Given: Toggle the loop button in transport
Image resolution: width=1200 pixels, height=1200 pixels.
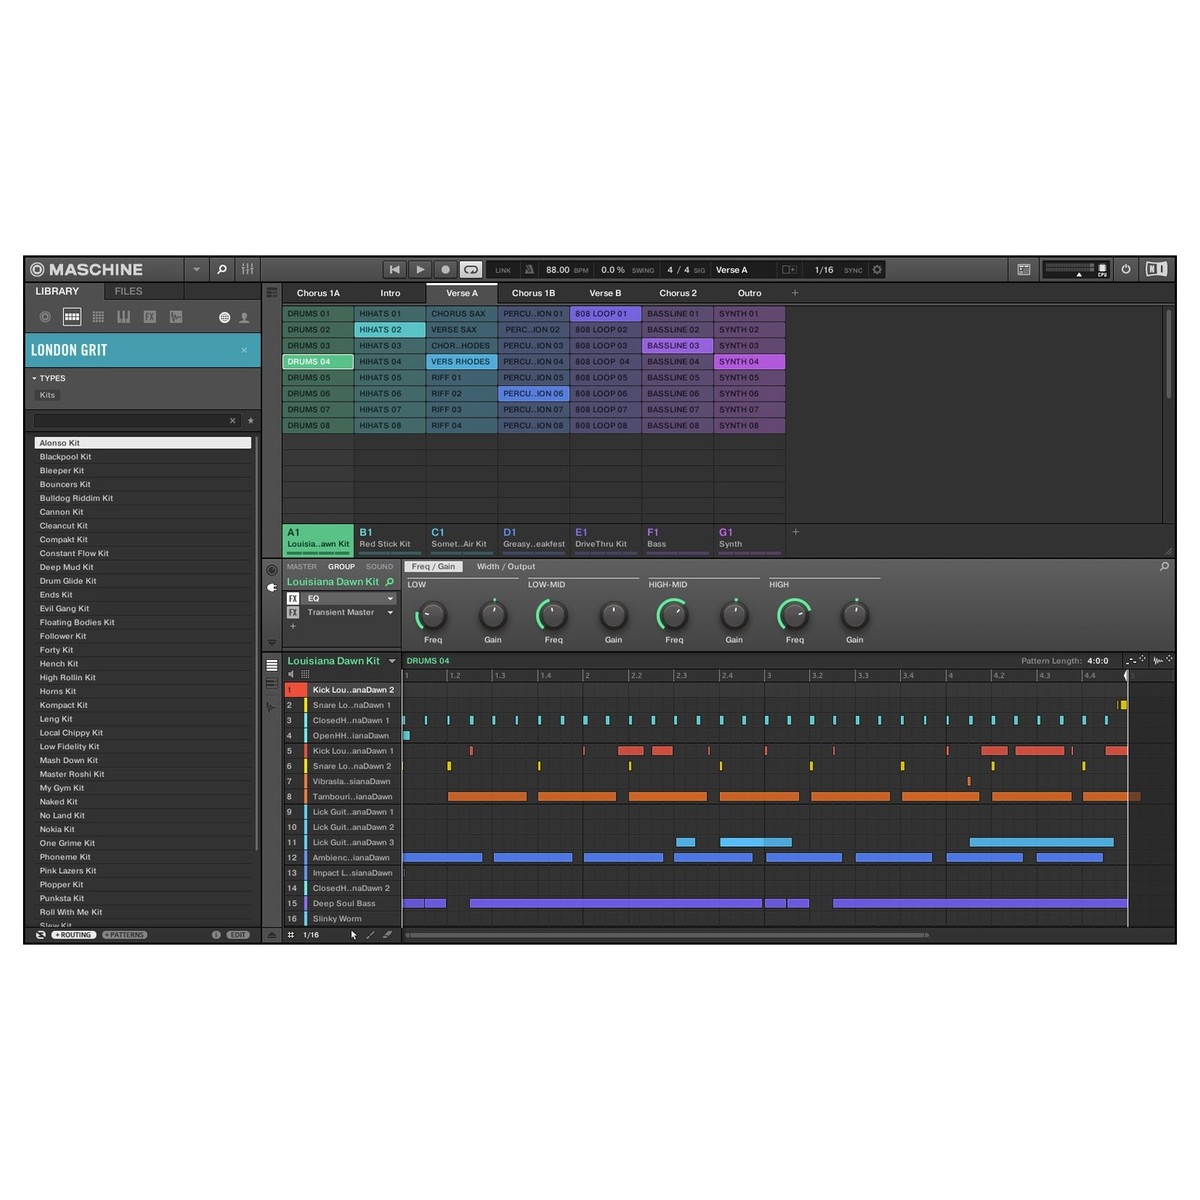Looking at the screenshot, I should [x=471, y=270].
